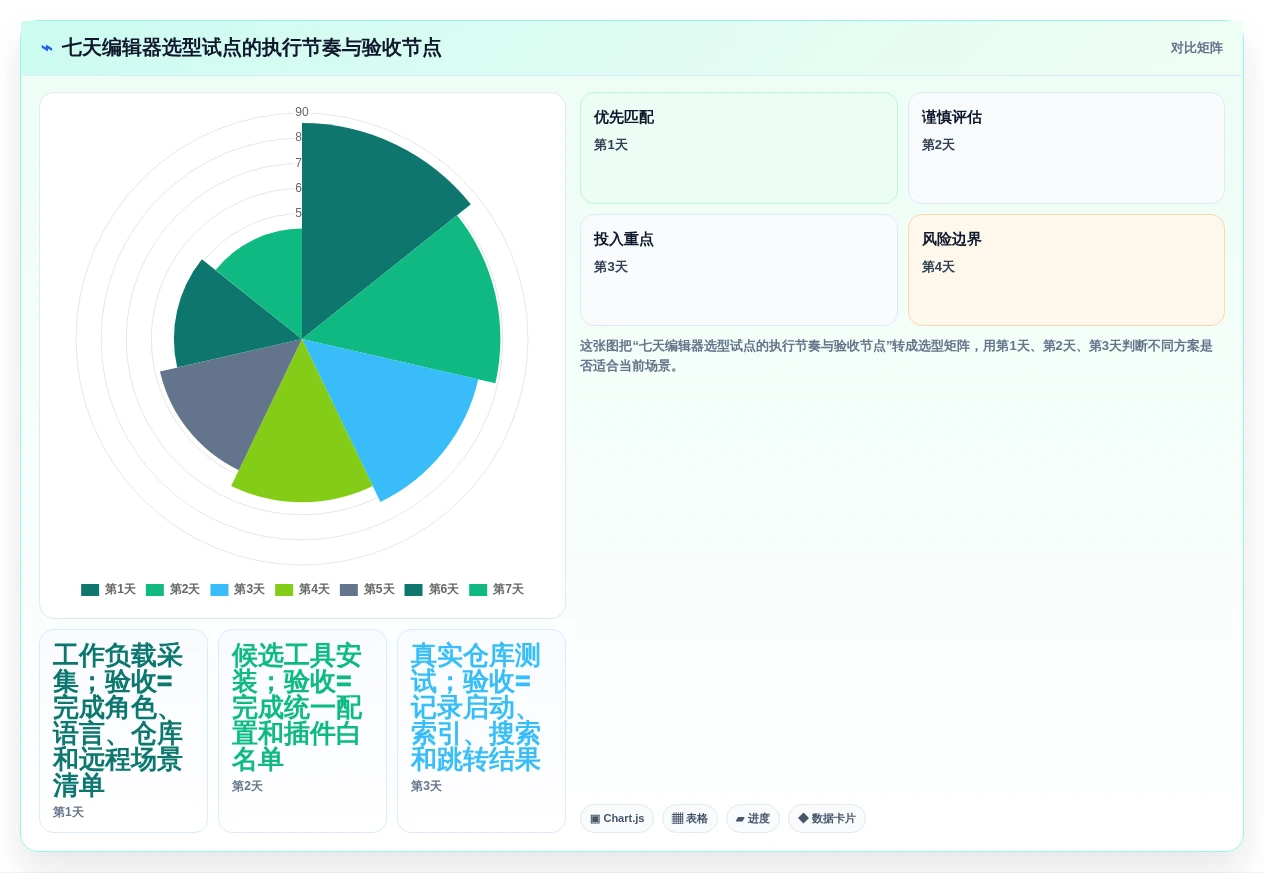Select the 真实仓库测试 day-three data card
Screen dimensions: 1264x873
(x=481, y=731)
